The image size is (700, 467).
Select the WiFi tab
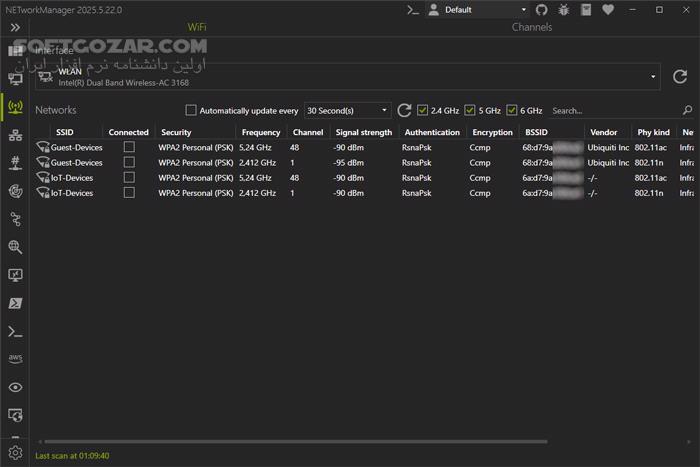197,27
